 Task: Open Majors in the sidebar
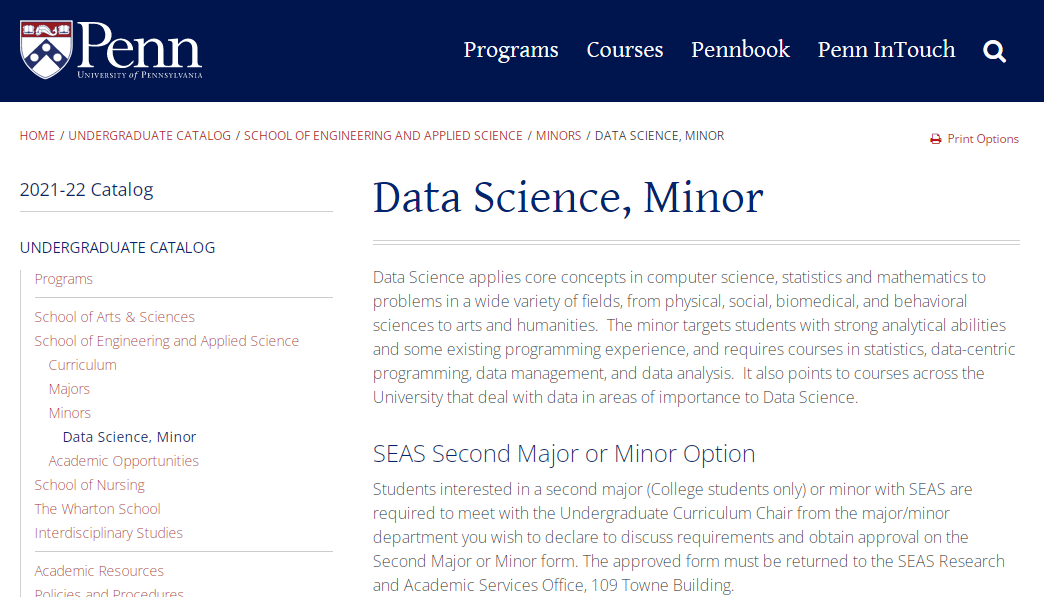coord(69,389)
